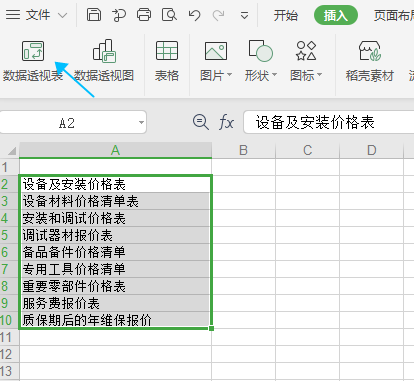Screen dimensions: 414x381
Task: Open 稻壳素材 resource library
Action: pos(370,61)
